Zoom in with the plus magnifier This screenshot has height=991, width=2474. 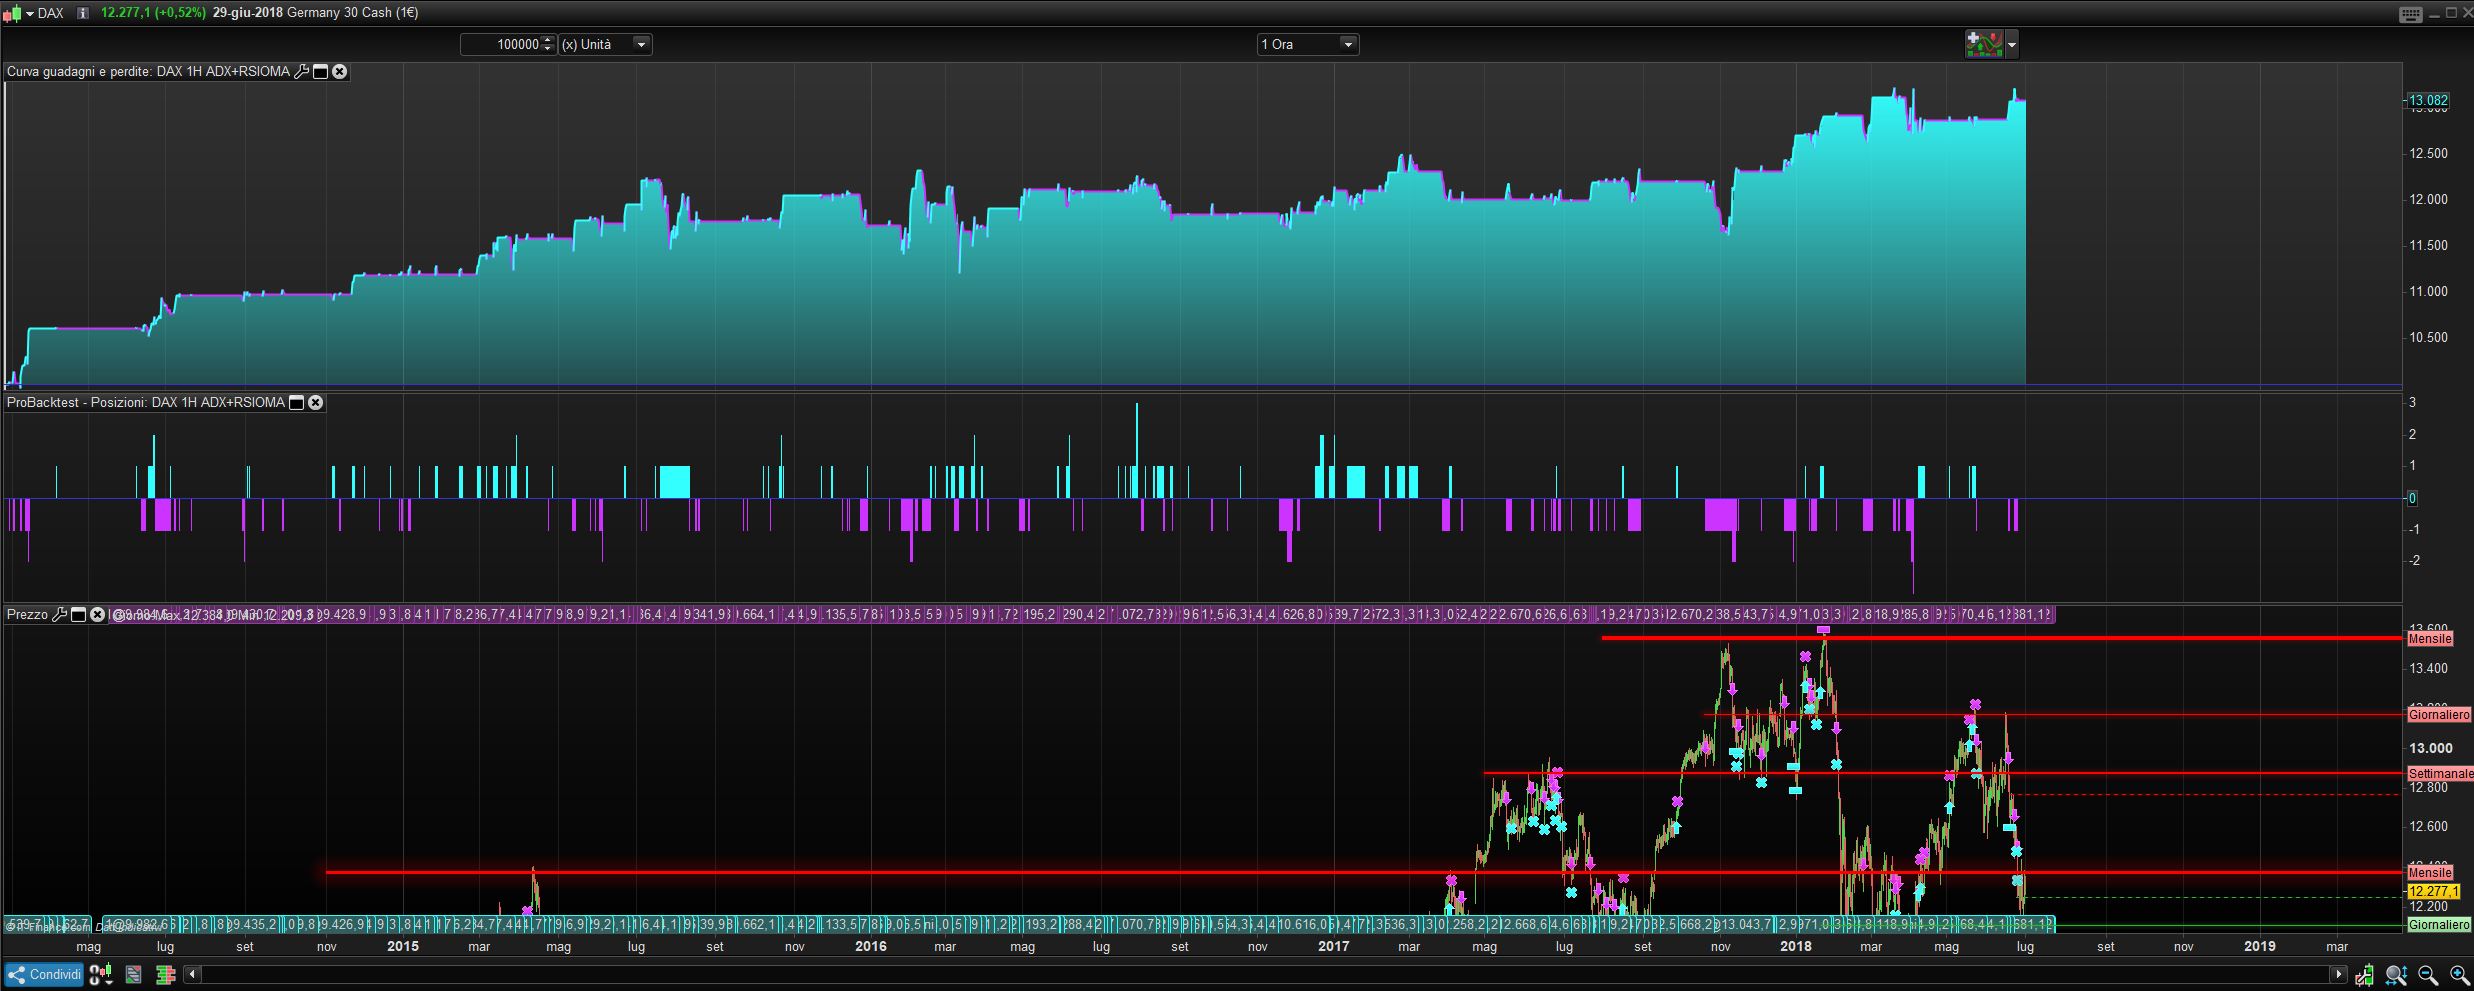coord(2459,975)
